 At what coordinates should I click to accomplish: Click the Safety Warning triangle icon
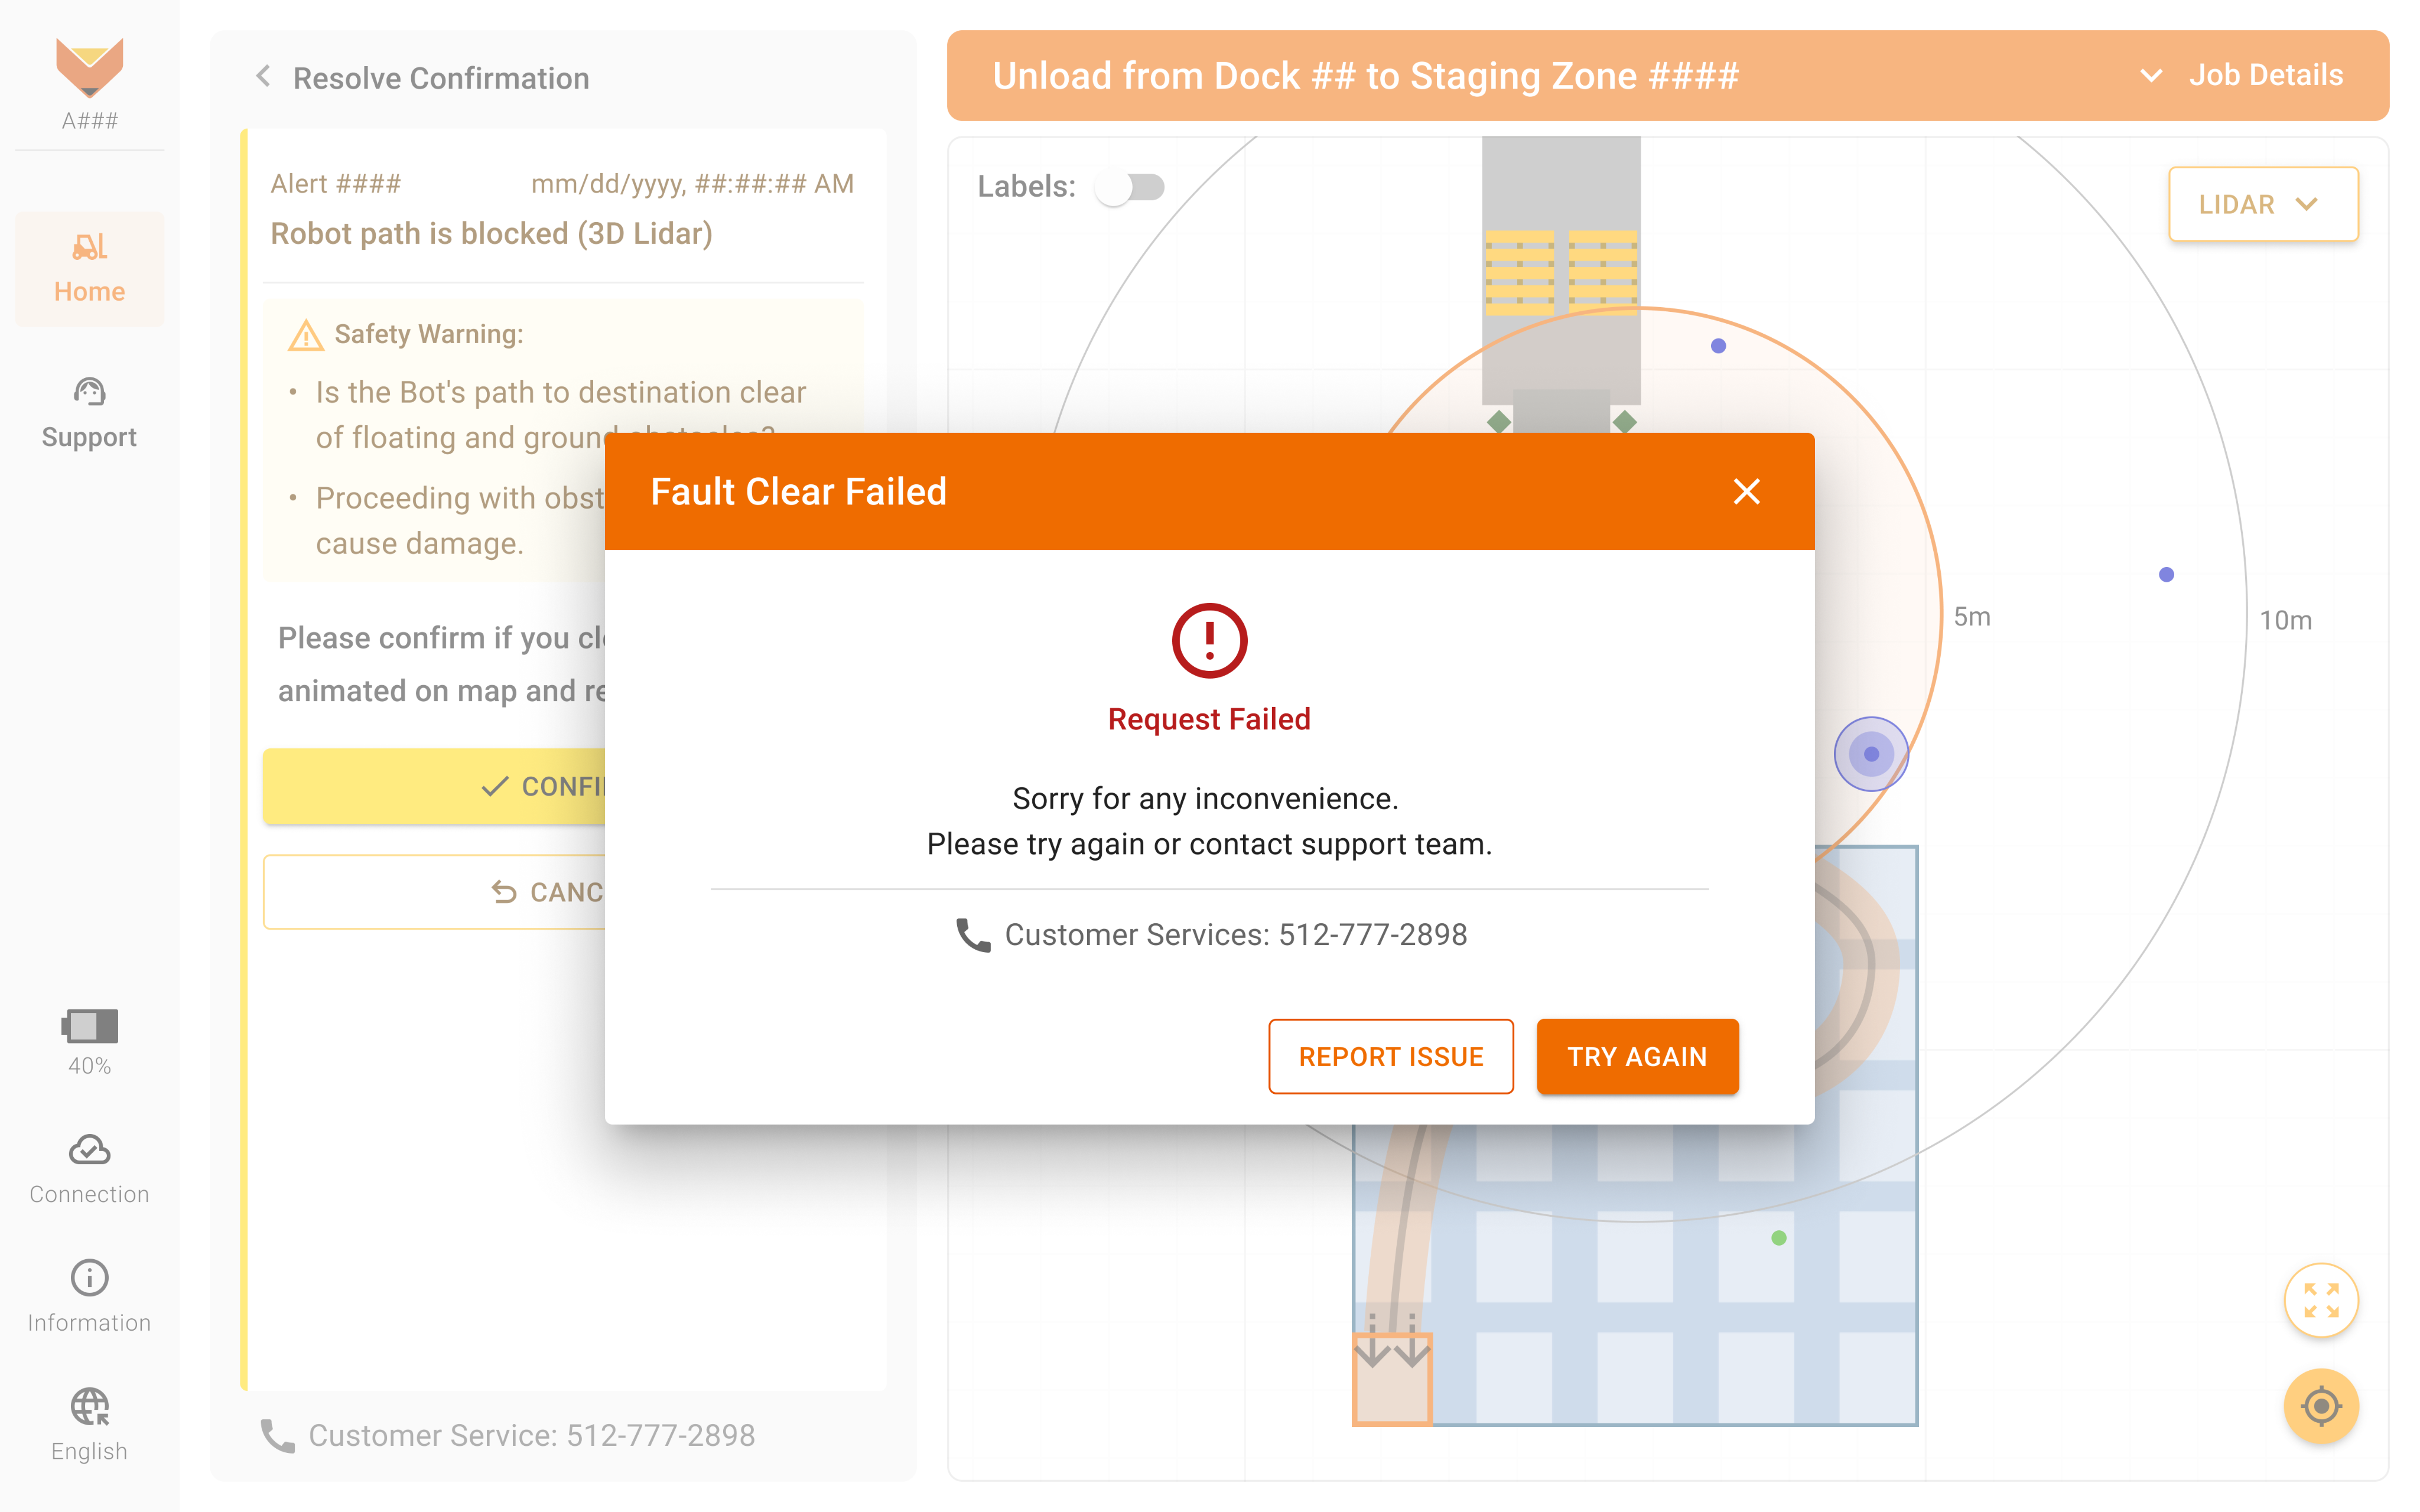click(305, 335)
